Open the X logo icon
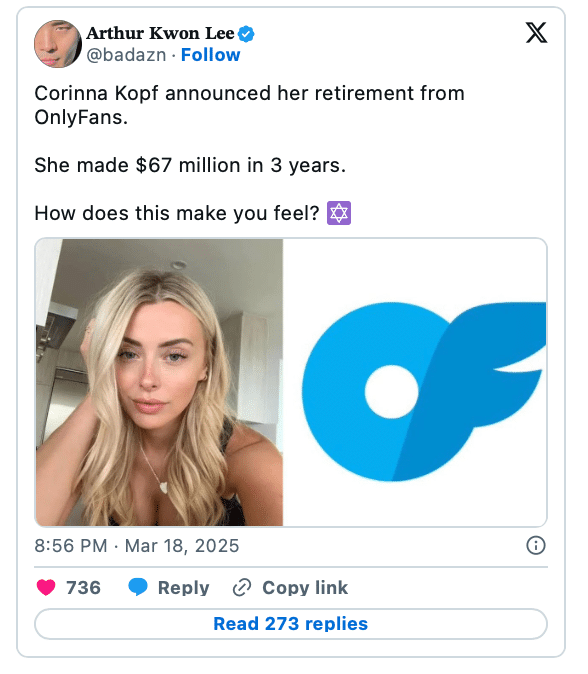 [536, 33]
